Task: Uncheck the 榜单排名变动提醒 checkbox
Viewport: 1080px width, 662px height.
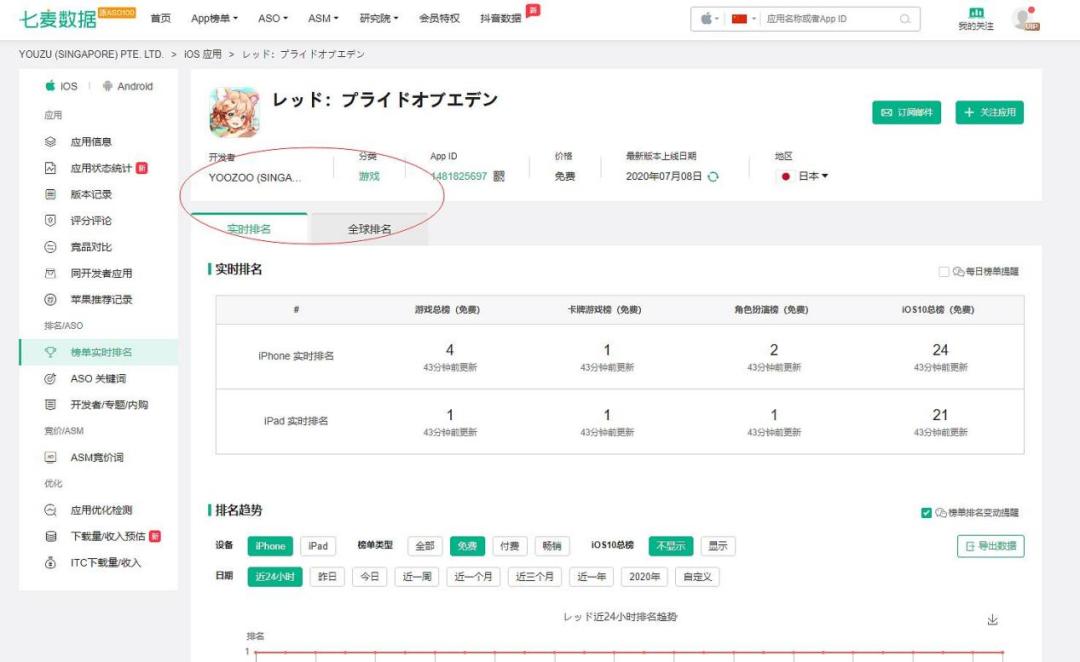Action: click(926, 513)
